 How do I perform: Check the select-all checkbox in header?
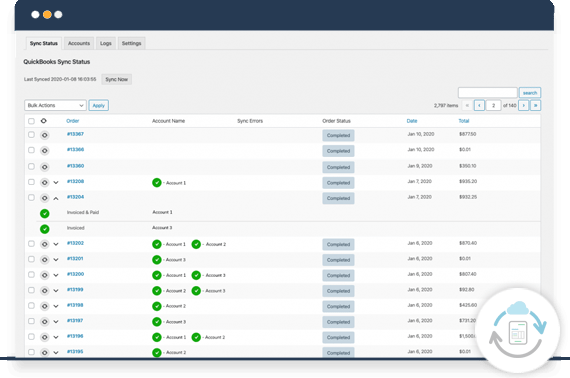point(31,121)
